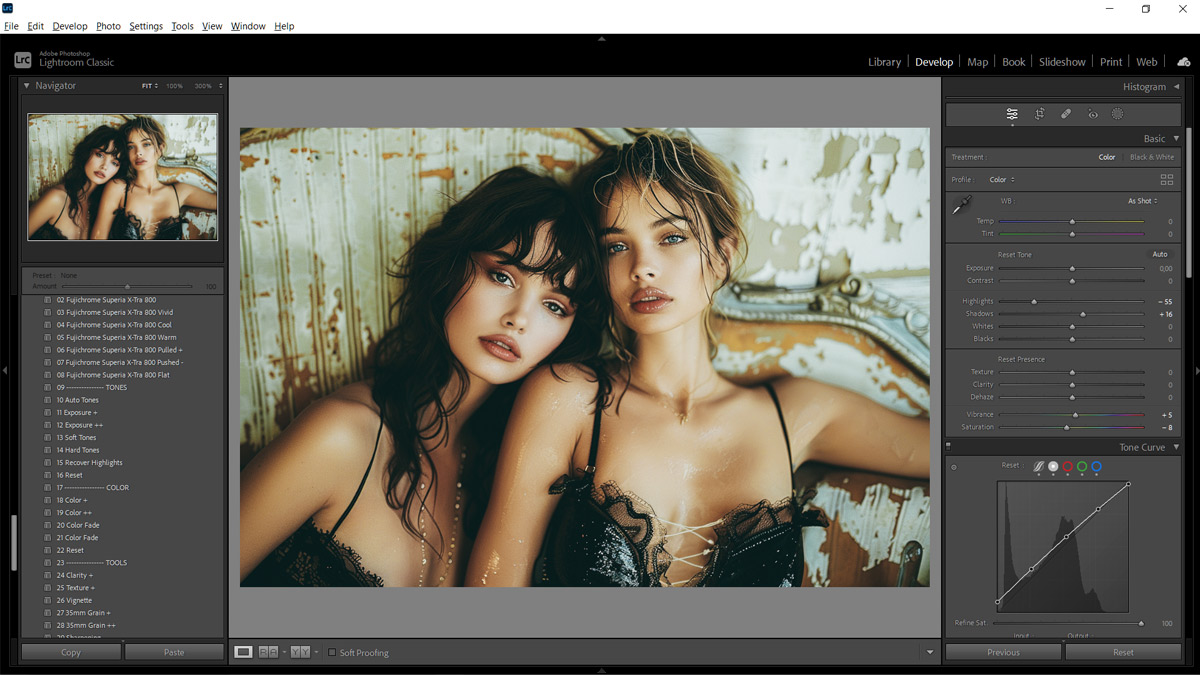Image resolution: width=1200 pixels, height=675 pixels.
Task: Open the WB As Shot dropdown
Action: click(x=1140, y=200)
